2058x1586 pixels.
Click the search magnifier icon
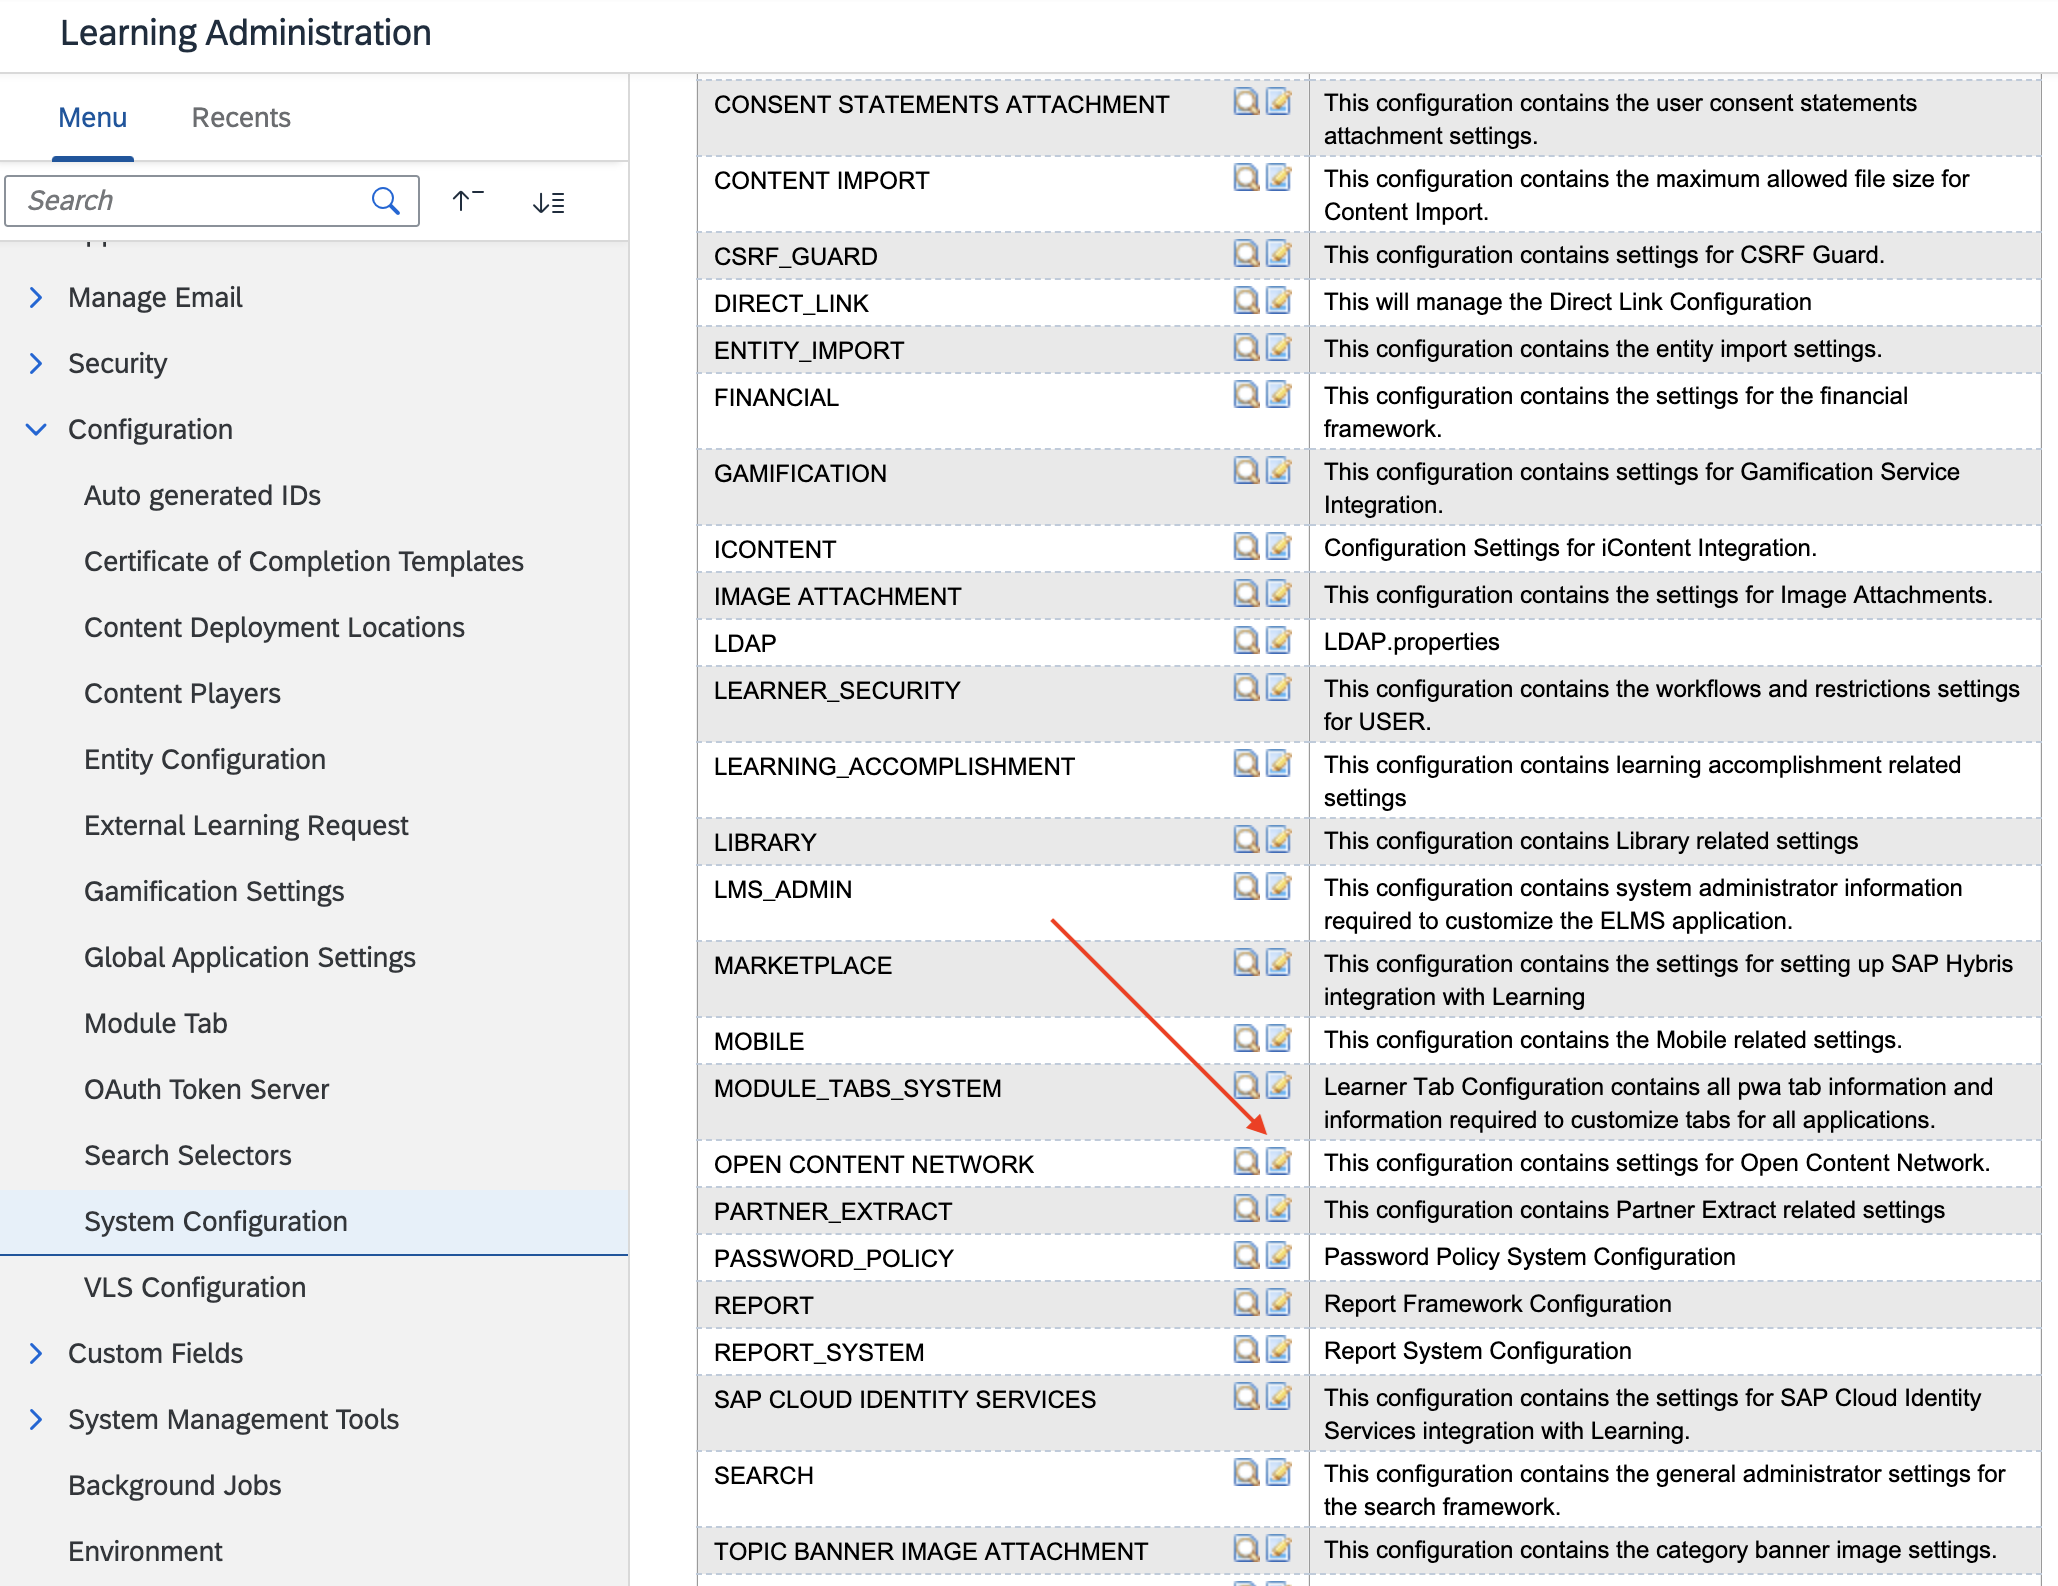385,200
